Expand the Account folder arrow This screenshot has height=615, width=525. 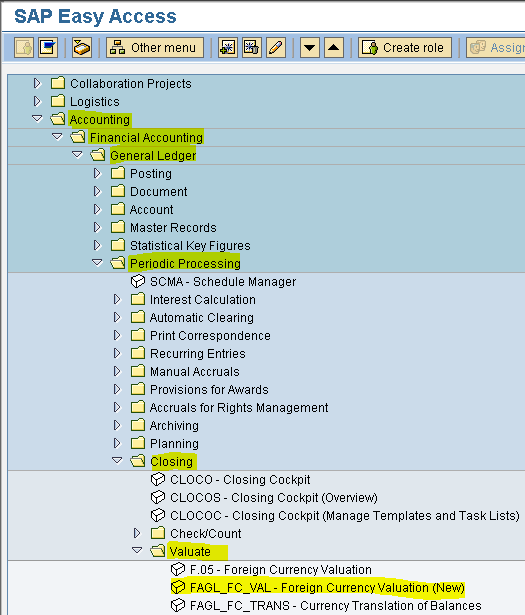(x=97, y=209)
